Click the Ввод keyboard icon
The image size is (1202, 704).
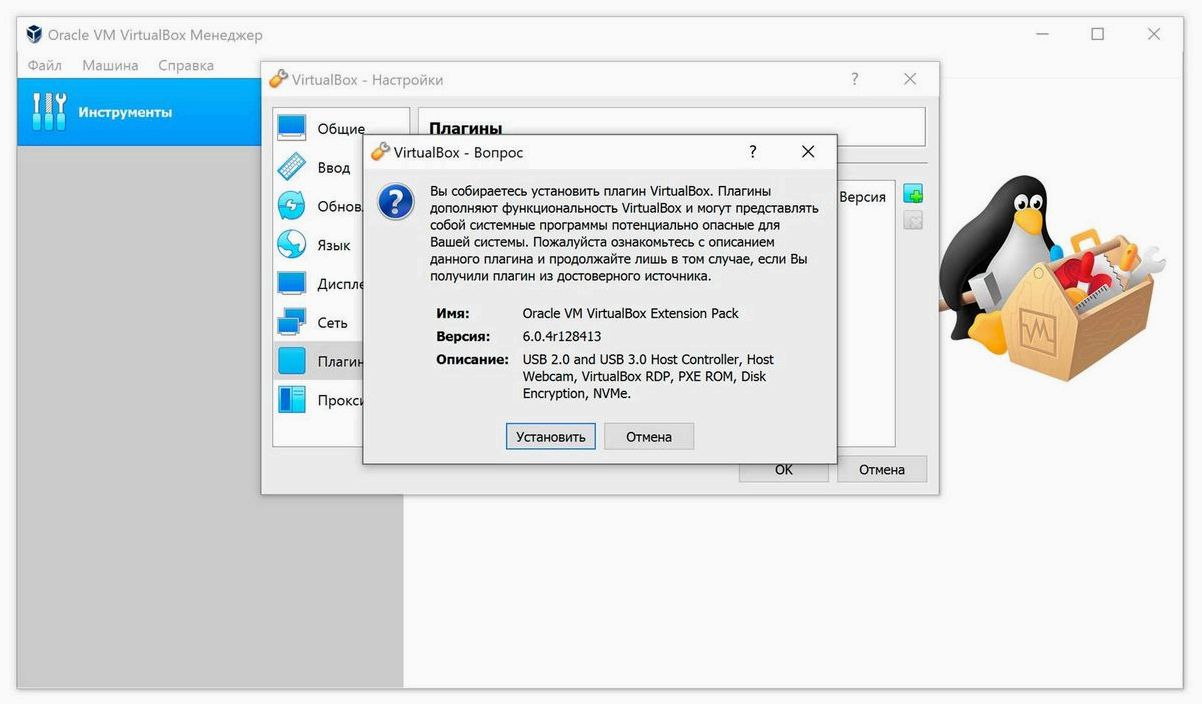[x=291, y=166]
